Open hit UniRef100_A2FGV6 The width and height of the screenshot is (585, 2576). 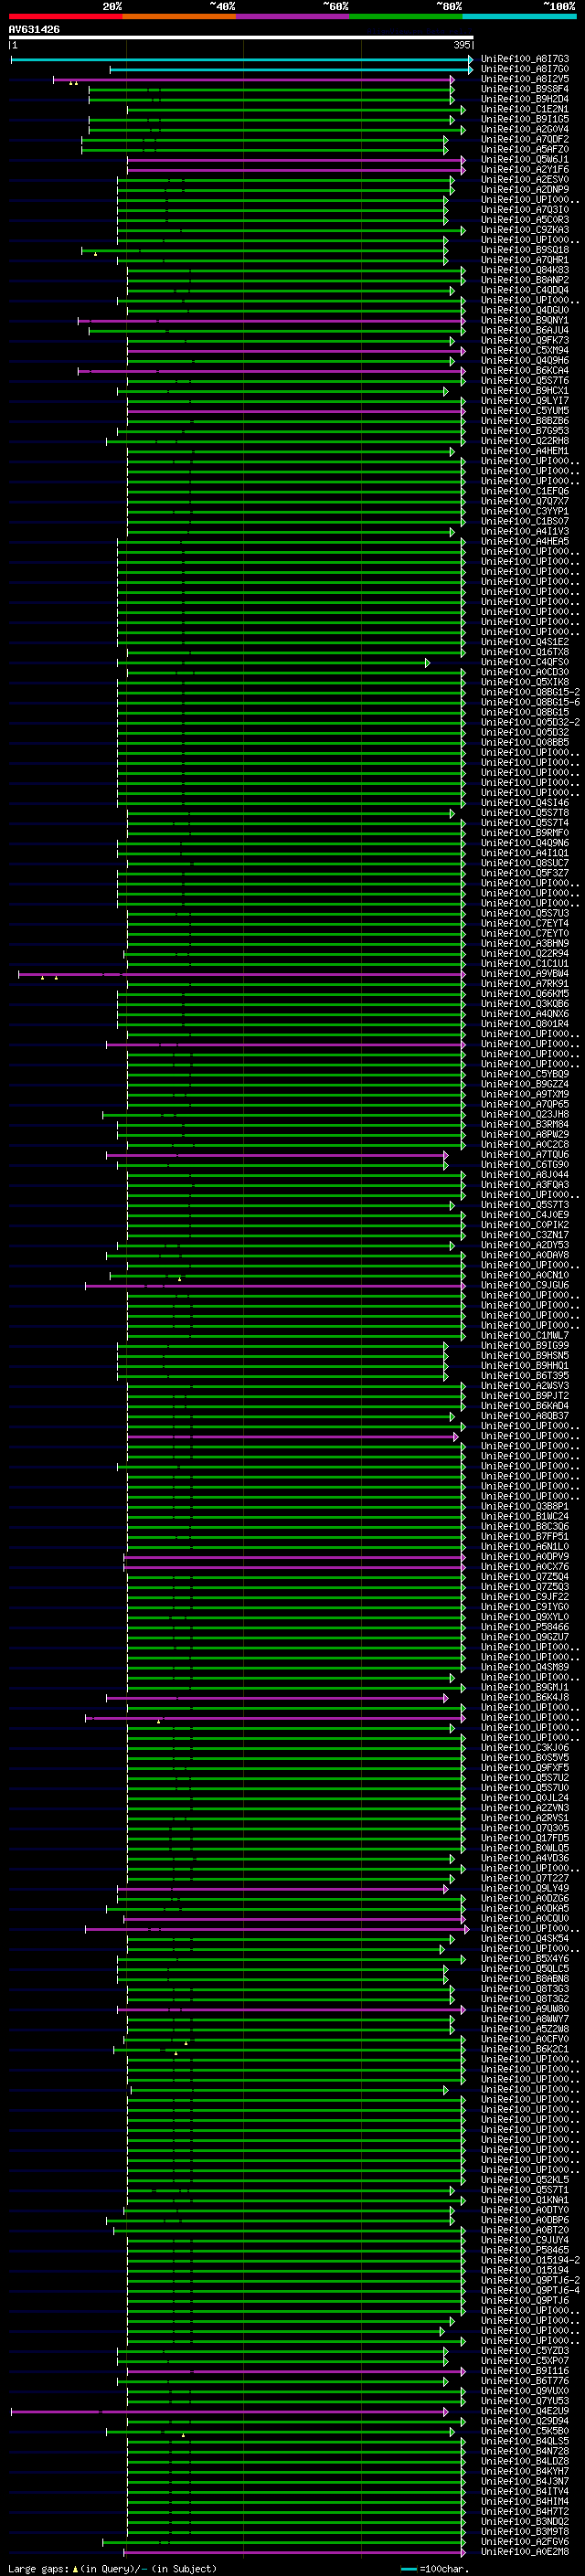tap(524, 2541)
